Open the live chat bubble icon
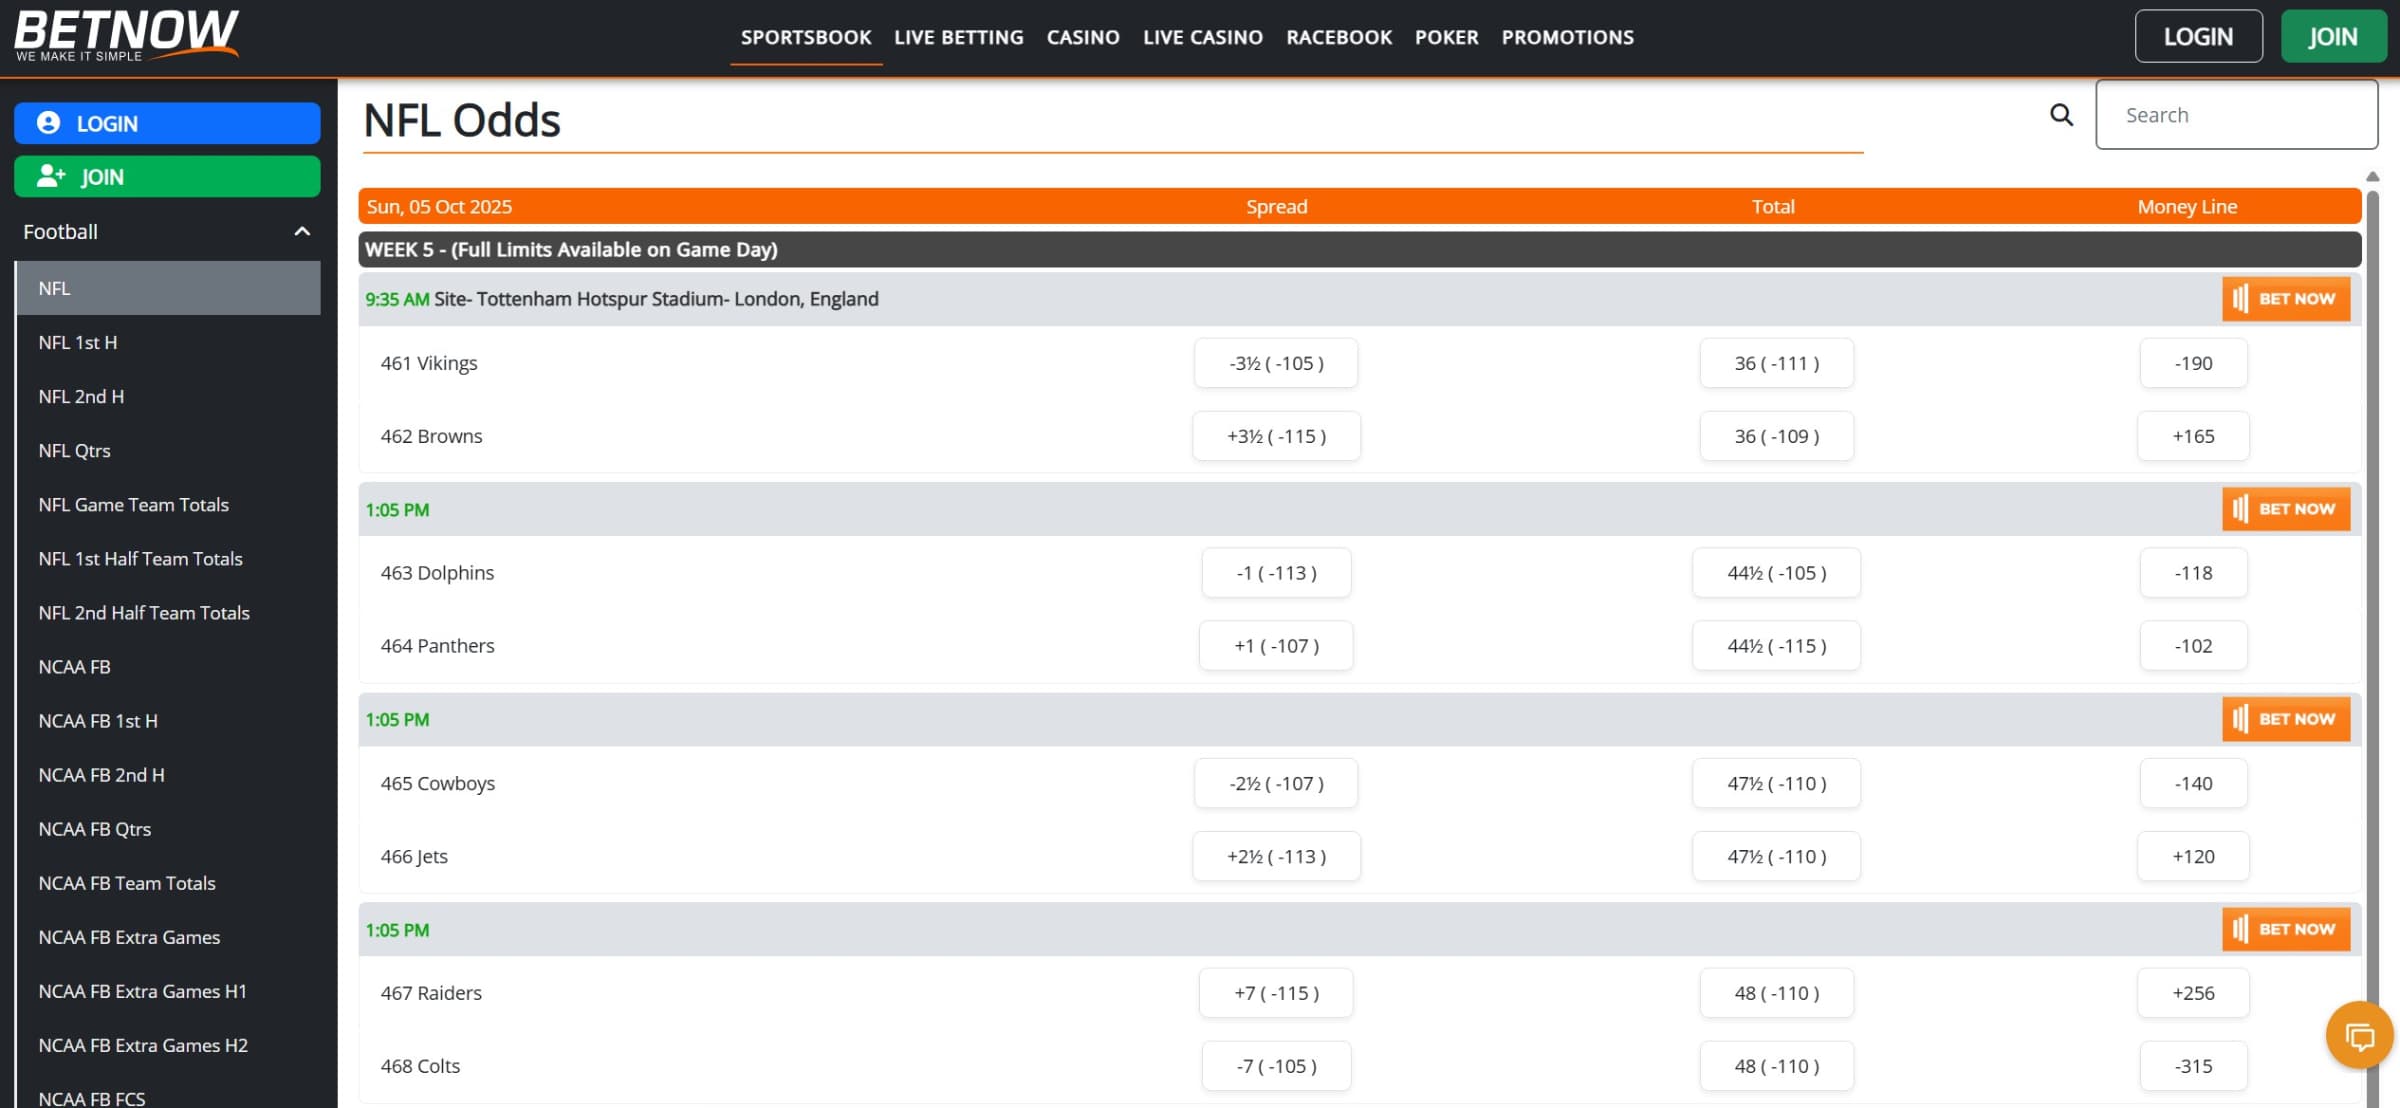Image resolution: width=2400 pixels, height=1108 pixels. [x=2359, y=1036]
